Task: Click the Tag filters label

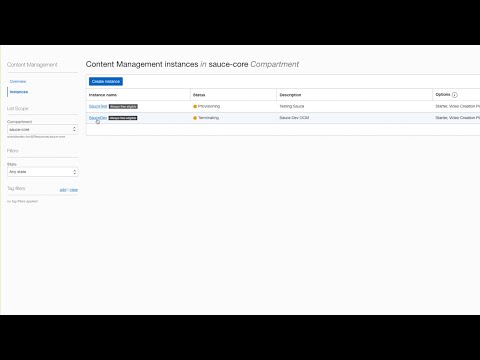Action: point(16,188)
